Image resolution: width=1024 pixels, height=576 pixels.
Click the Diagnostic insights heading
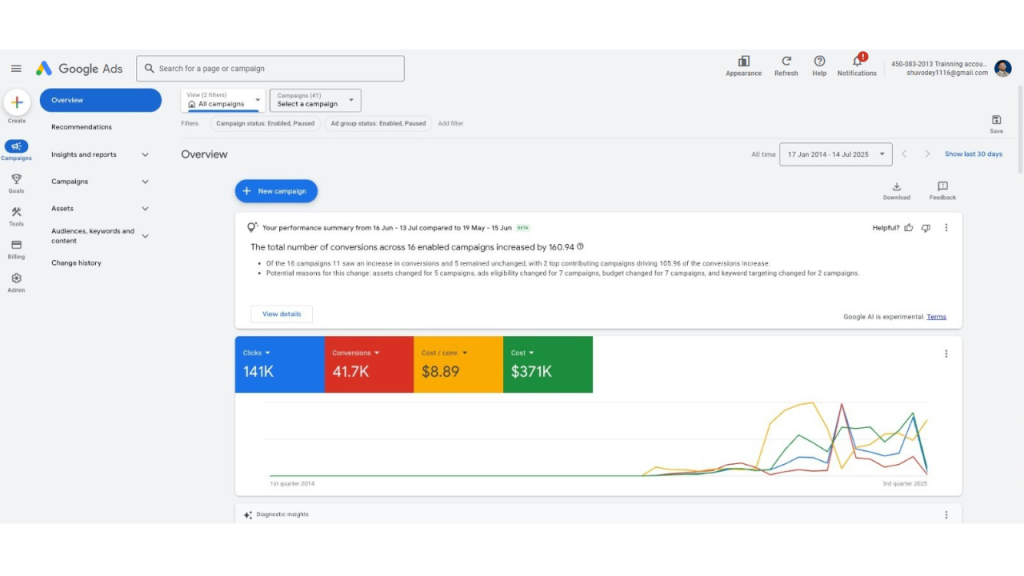pyautogui.click(x=282, y=515)
